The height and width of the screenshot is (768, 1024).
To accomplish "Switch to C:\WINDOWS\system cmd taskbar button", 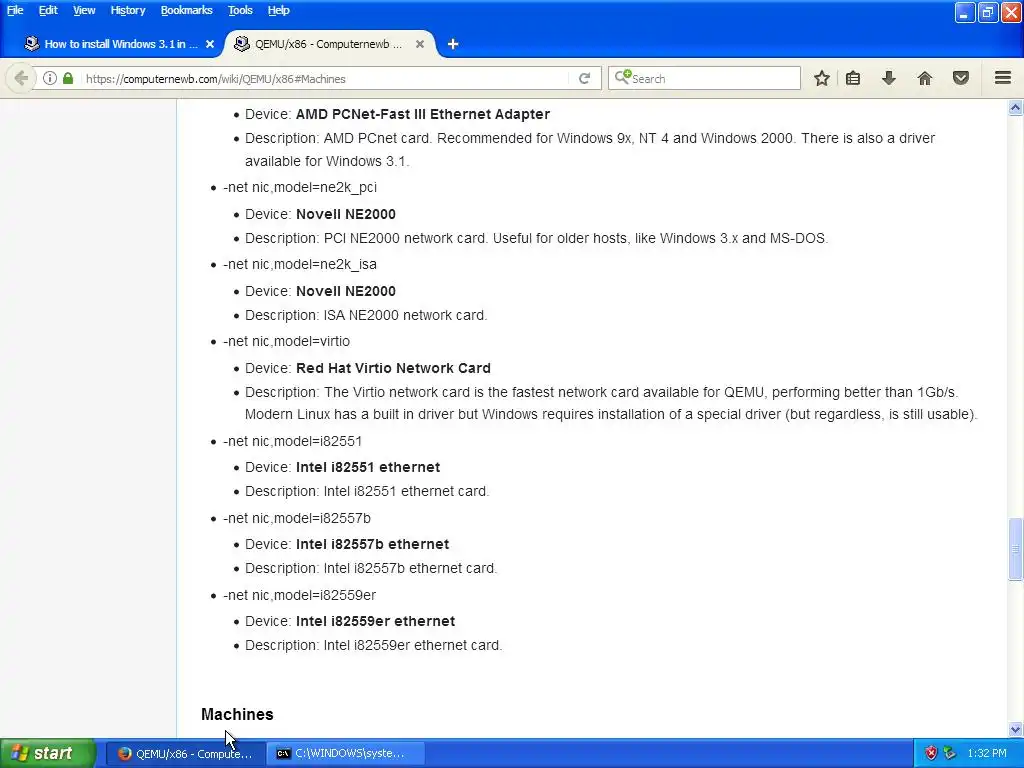I will coord(345,753).
